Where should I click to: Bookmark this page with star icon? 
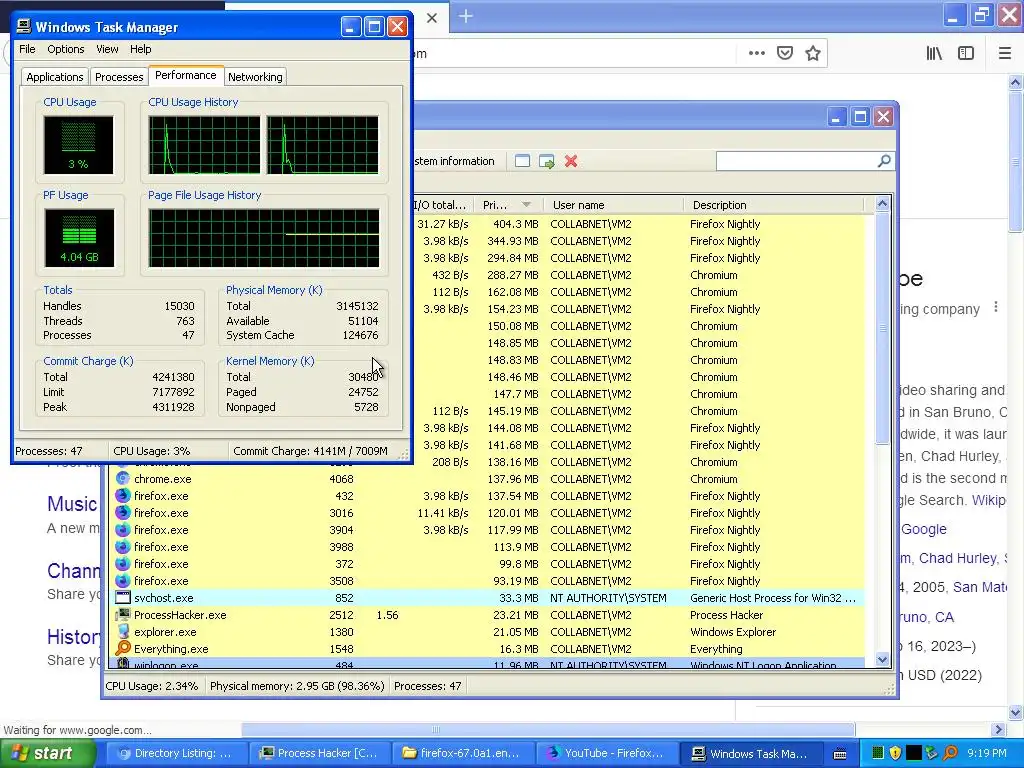click(812, 53)
